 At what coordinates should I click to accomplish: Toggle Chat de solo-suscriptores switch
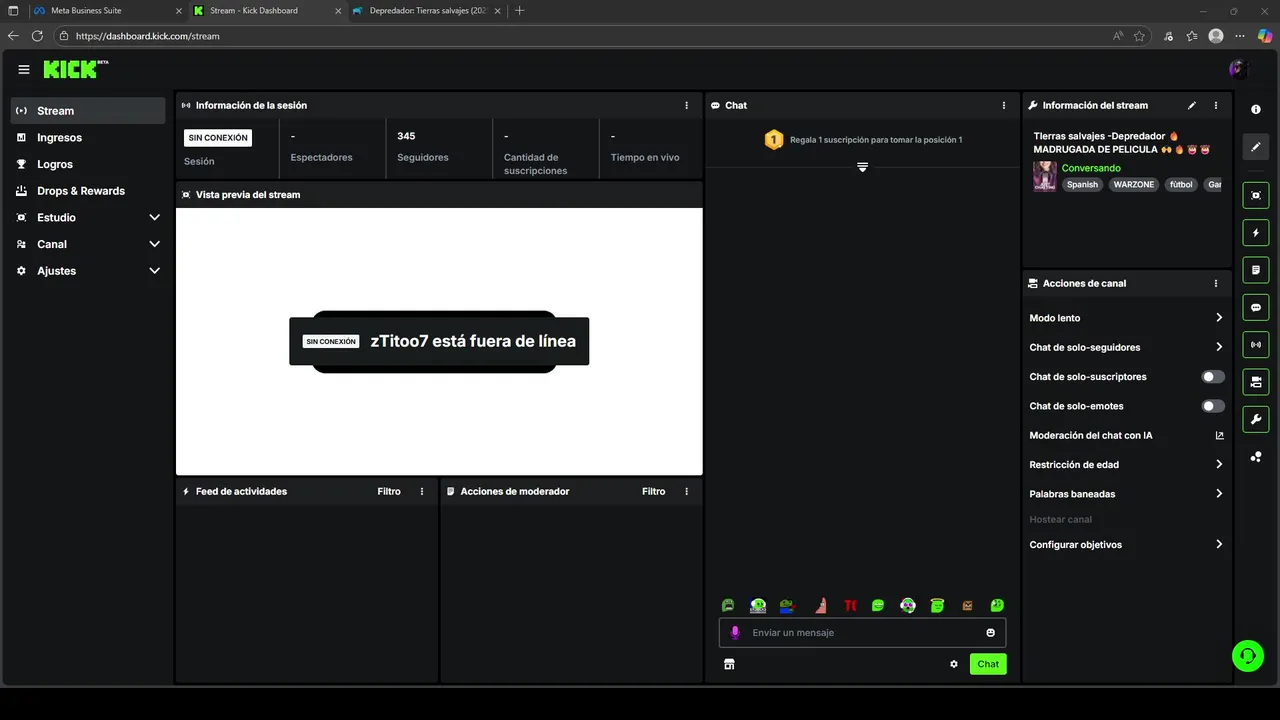[x=1213, y=377]
